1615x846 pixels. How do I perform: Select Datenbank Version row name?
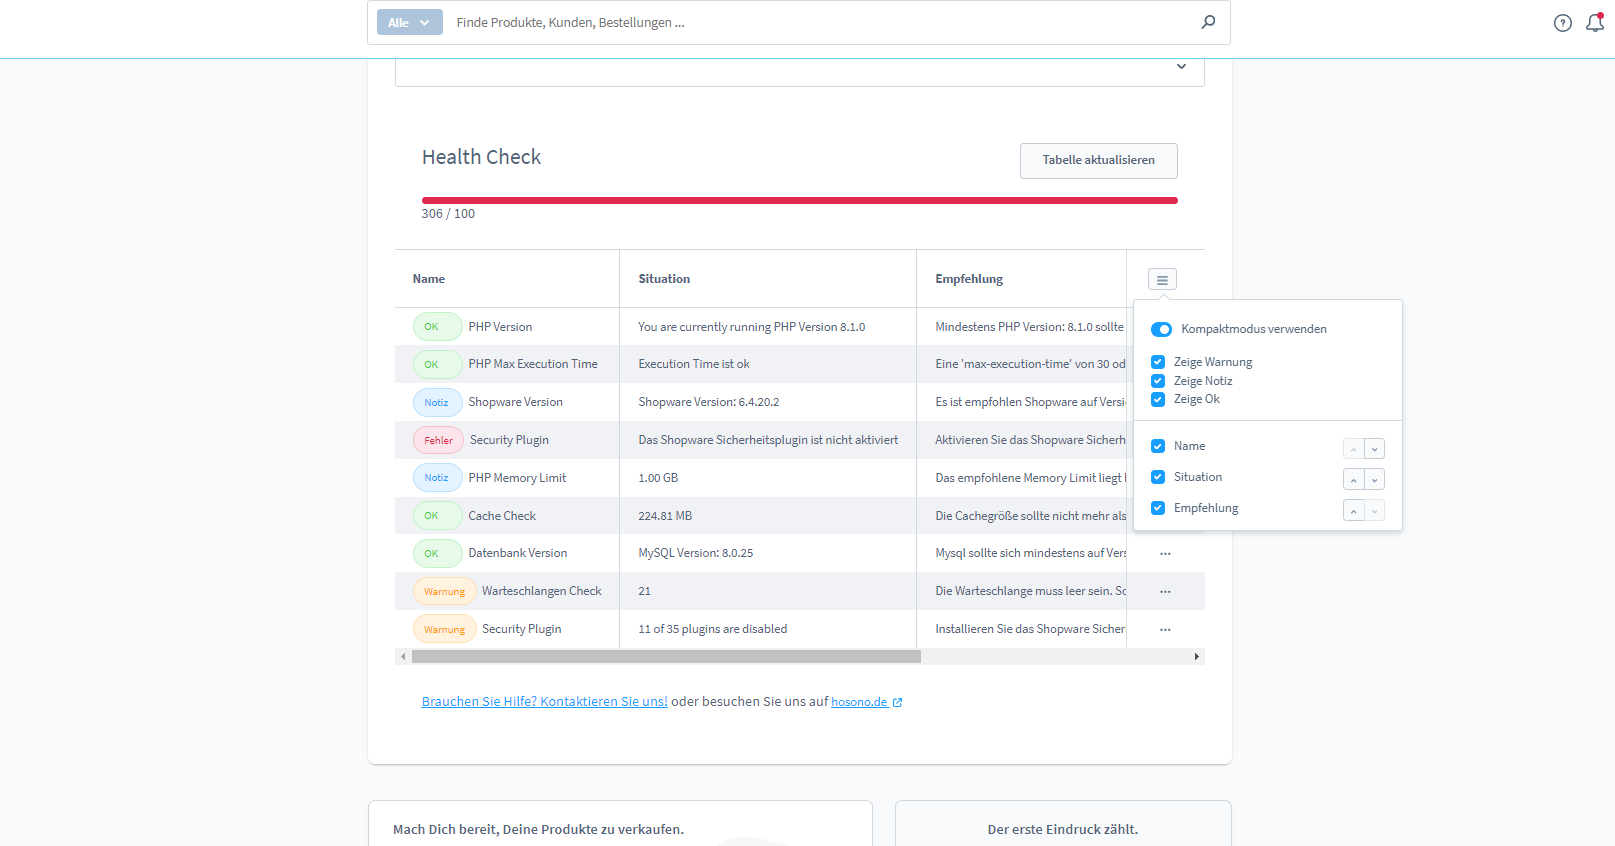pos(518,553)
